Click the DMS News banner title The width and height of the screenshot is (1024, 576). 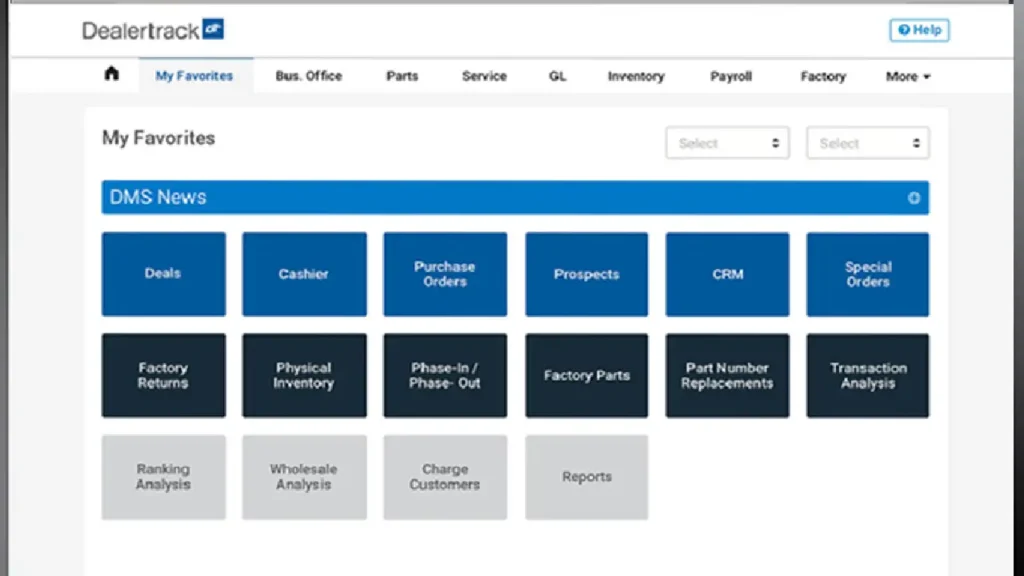pos(158,197)
